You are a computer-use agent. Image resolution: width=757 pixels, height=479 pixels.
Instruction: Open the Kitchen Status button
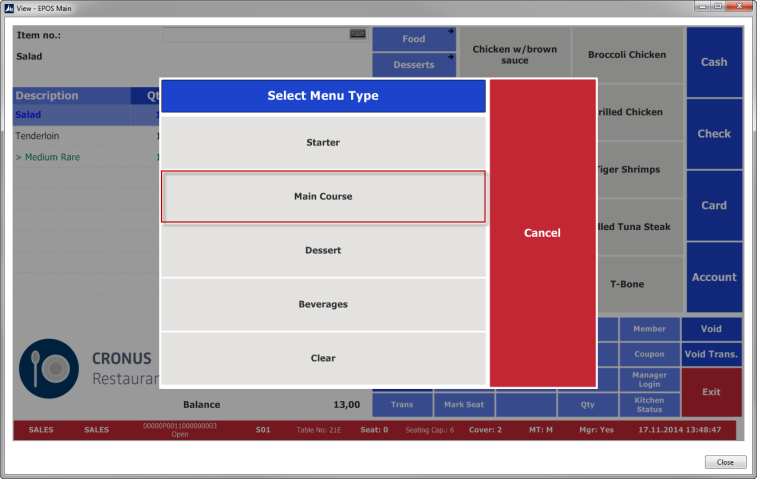[x=649, y=404]
